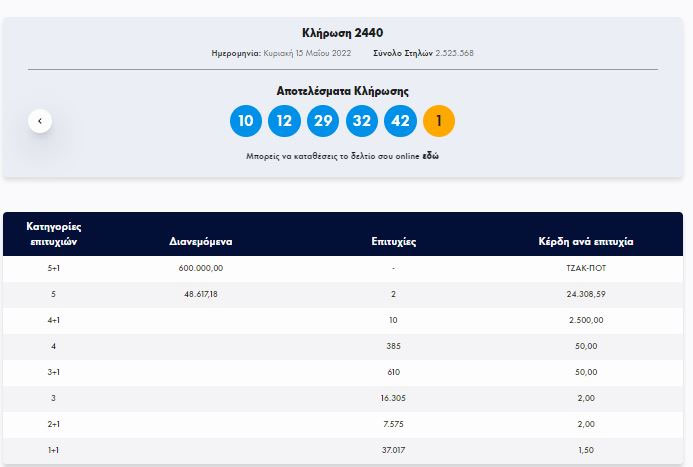Screen dimensions: 693x467
Task: Open the online ticket link 'εδώ'
Action: click(x=431, y=157)
